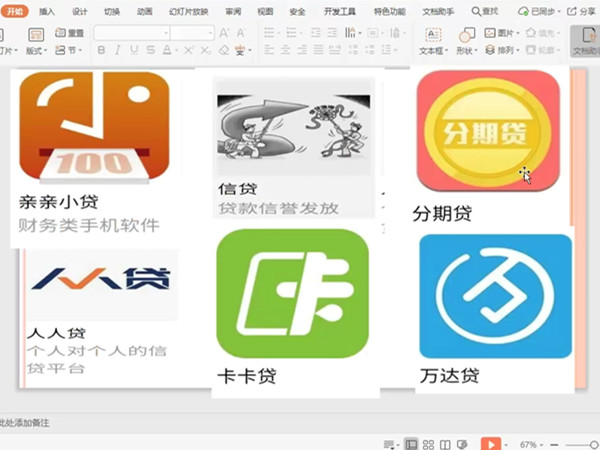Justify text alignment
The image size is (600, 450).
coord(318,50)
